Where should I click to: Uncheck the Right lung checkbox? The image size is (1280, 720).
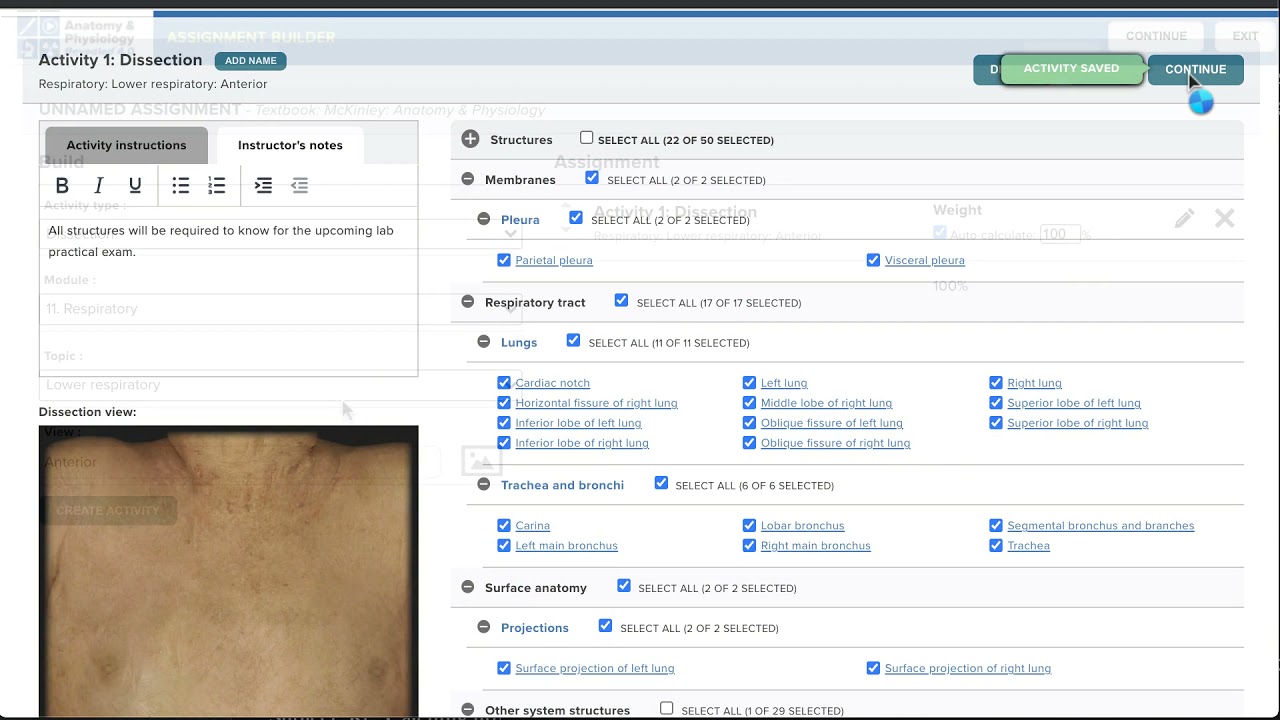pyautogui.click(x=996, y=383)
